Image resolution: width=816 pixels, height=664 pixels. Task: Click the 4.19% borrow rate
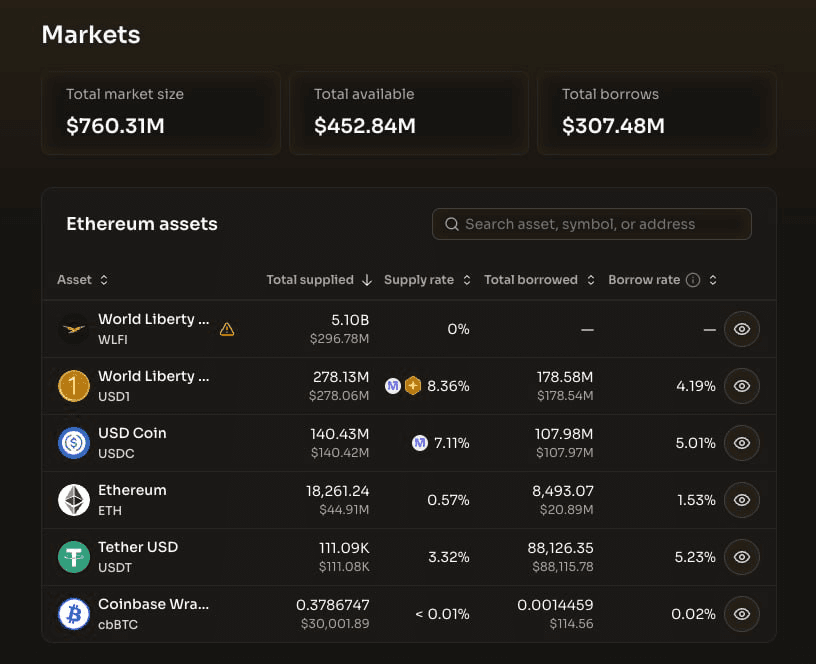[696, 386]
